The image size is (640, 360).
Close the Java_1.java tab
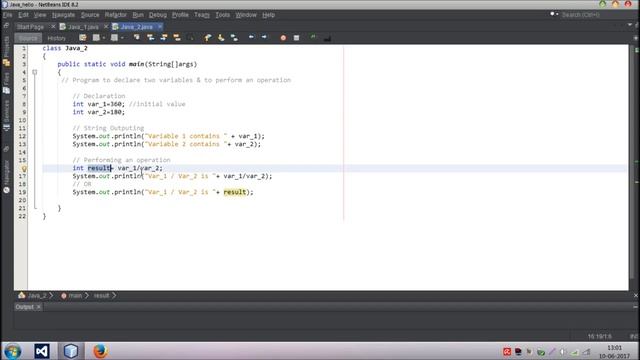pos(106,27)
